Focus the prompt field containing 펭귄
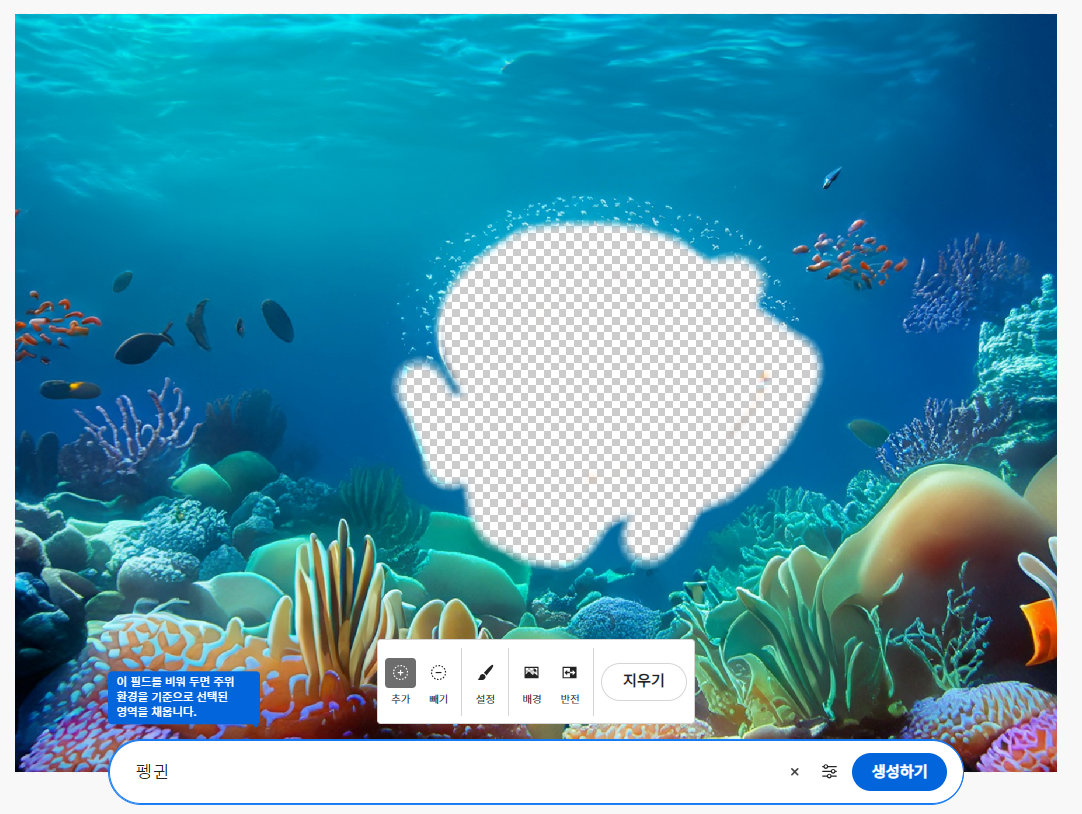Image resolution: width=1082 pixels, height=814 pixels. (x=450, y=772)
